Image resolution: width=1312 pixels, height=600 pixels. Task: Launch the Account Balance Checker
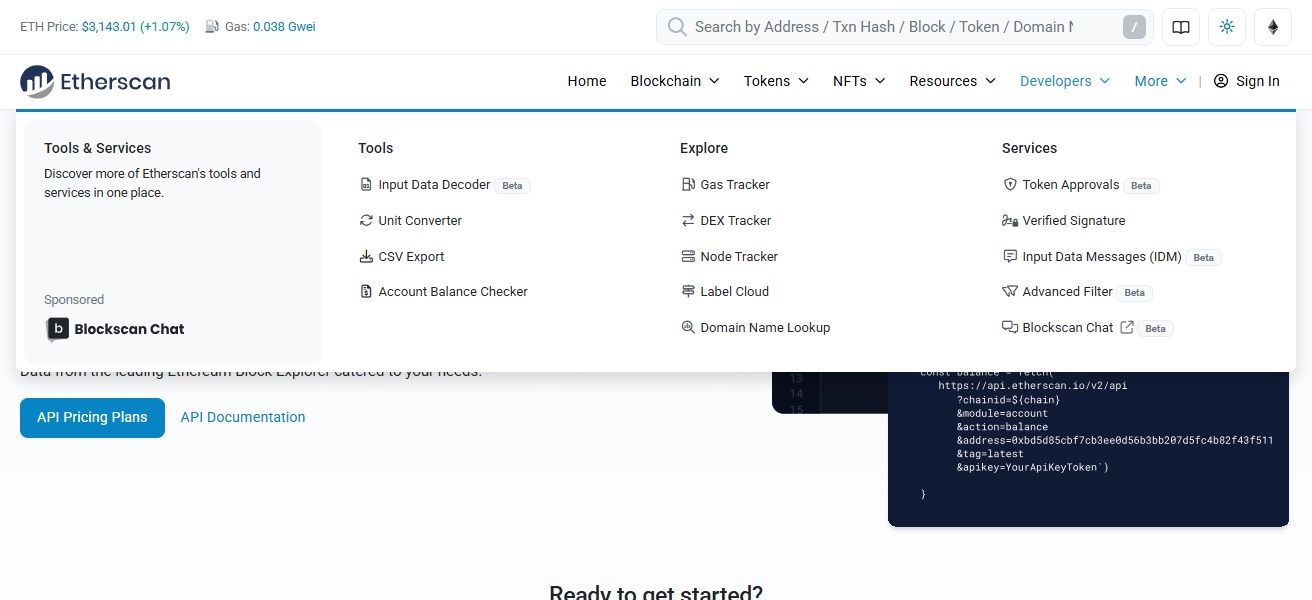coord(452,291)
